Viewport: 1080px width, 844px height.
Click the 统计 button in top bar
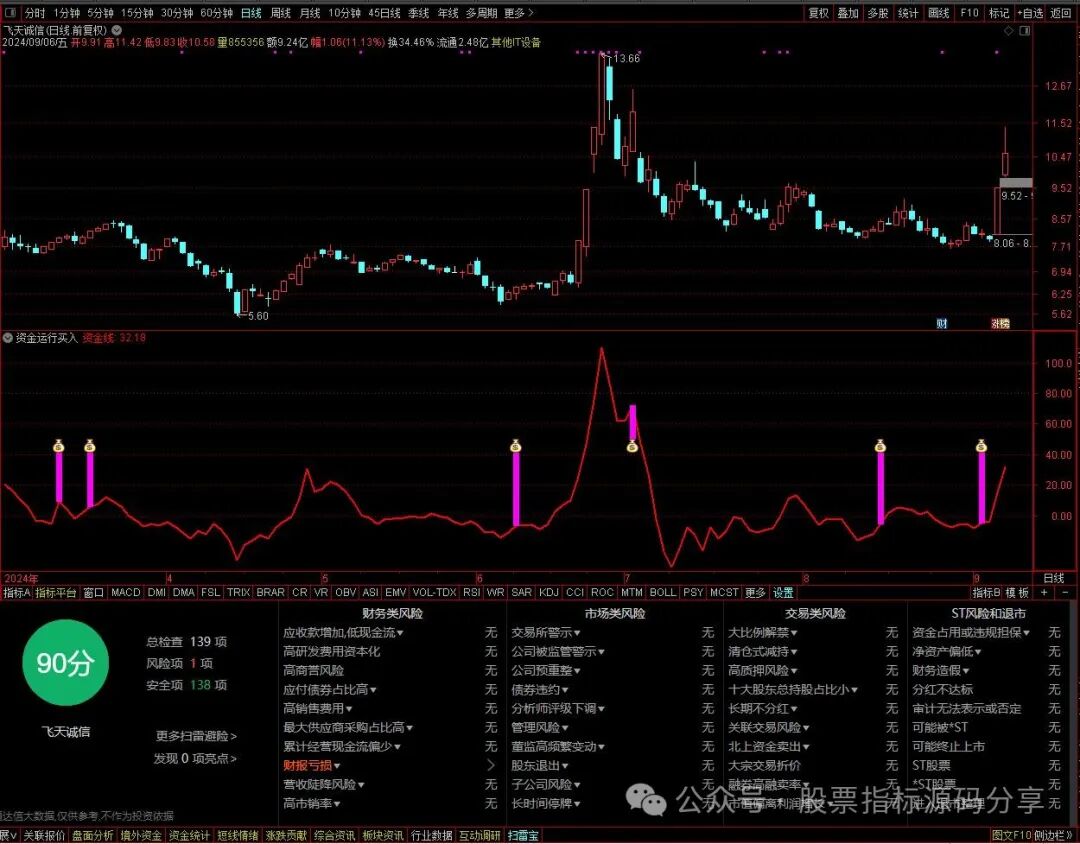908,13
